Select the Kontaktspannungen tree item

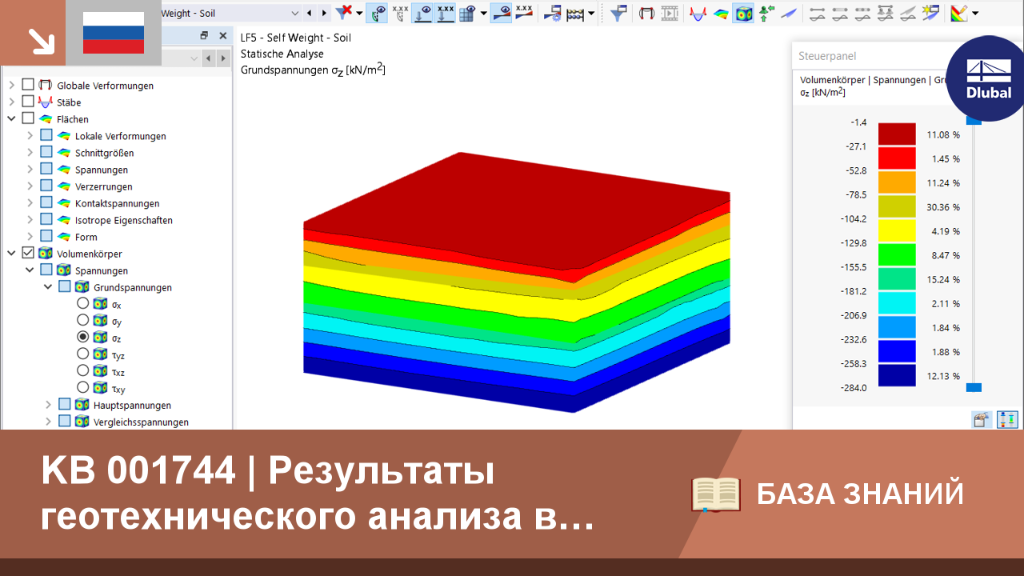117,203
